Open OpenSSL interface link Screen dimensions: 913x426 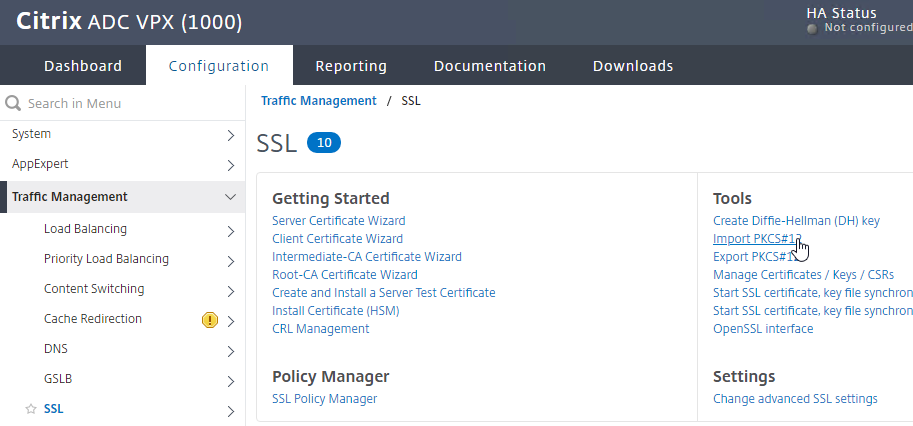[x=763, y=329]
